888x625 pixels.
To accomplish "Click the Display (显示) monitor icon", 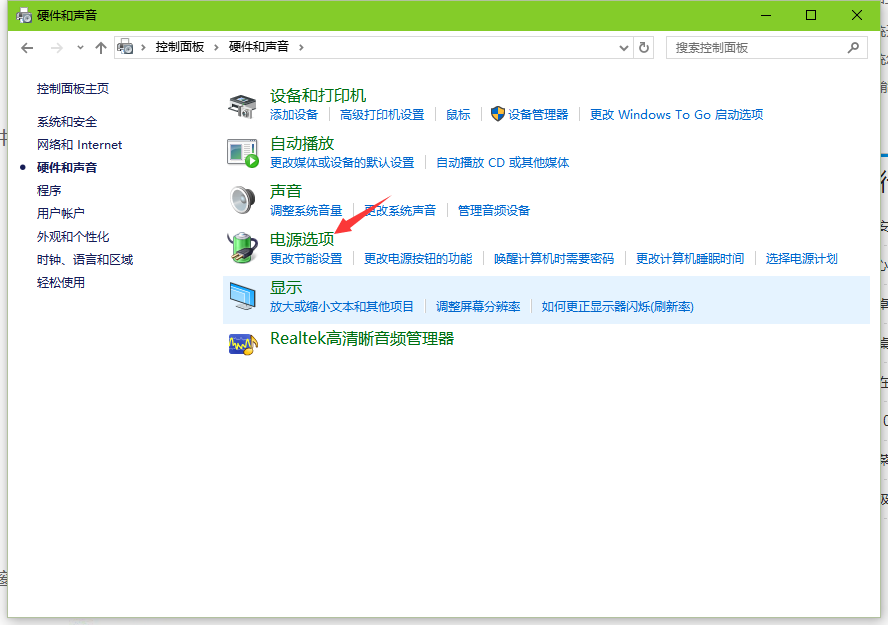I will (x=243, y=295).
